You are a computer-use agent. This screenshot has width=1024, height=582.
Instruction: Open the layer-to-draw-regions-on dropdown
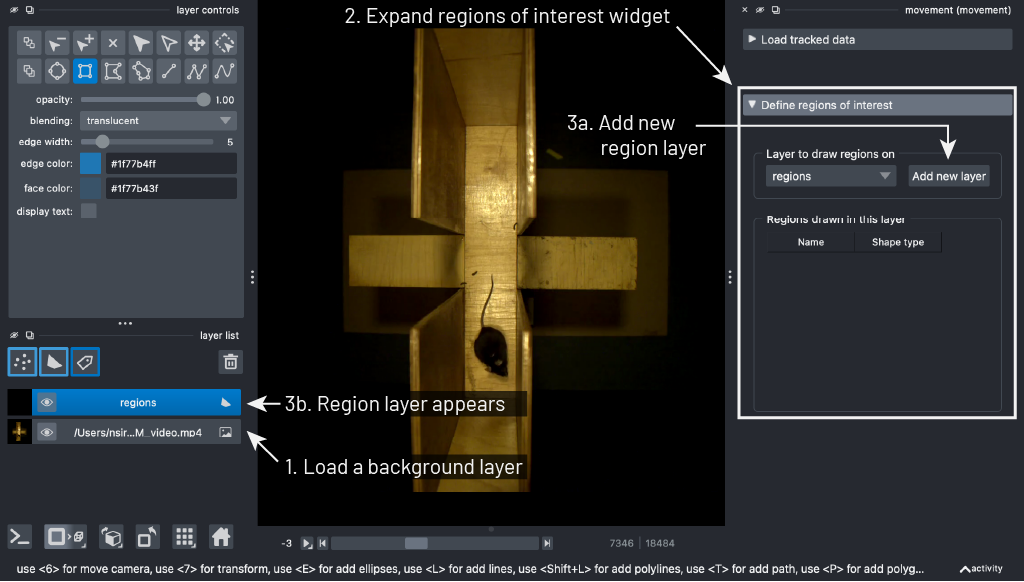[x=830, y=174]
